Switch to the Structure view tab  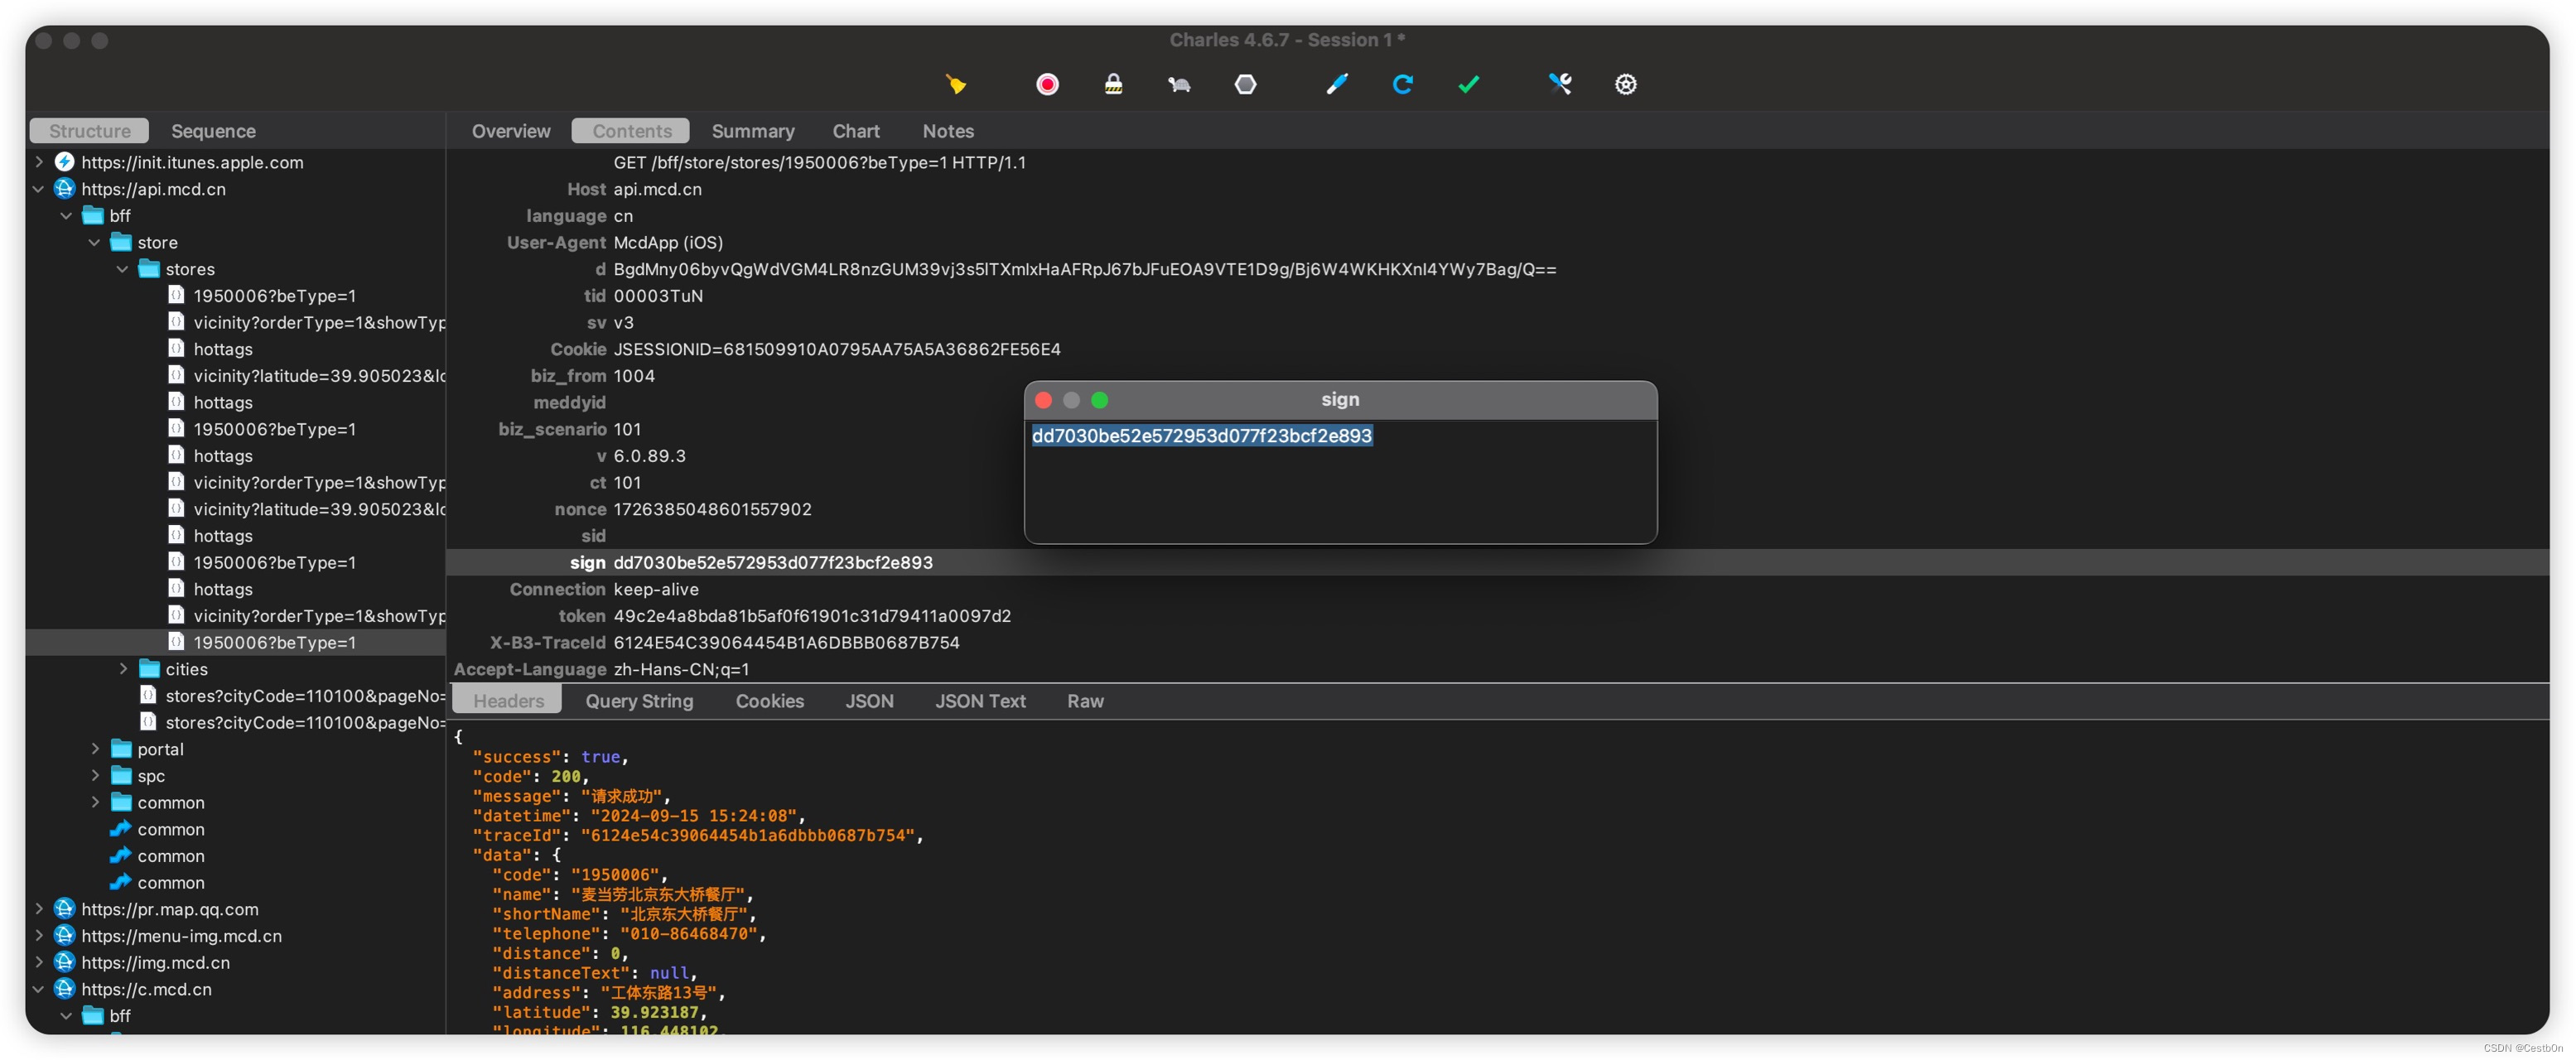(x=89, y=131)
